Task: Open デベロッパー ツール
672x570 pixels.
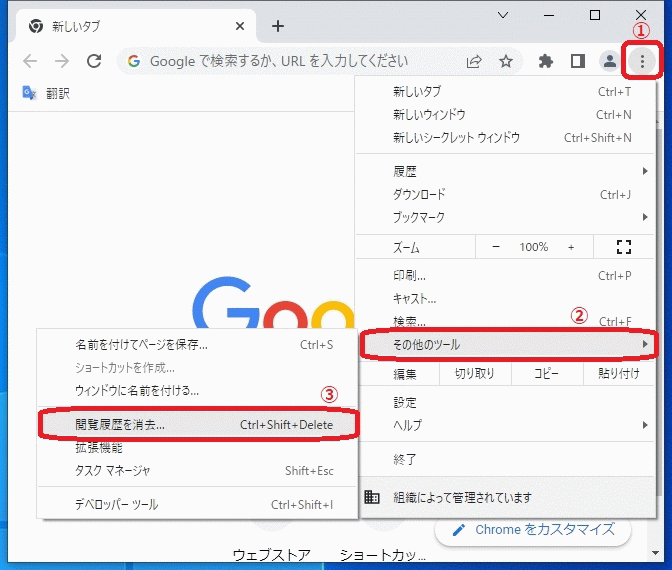Action: coord(197,504)
